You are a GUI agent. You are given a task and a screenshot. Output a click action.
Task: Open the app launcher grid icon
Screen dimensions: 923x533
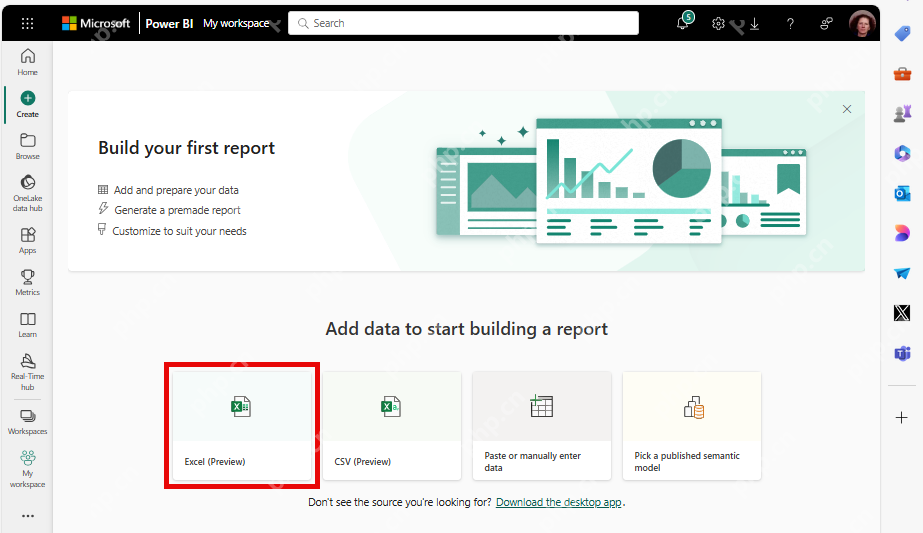click(x=27, y=24)
